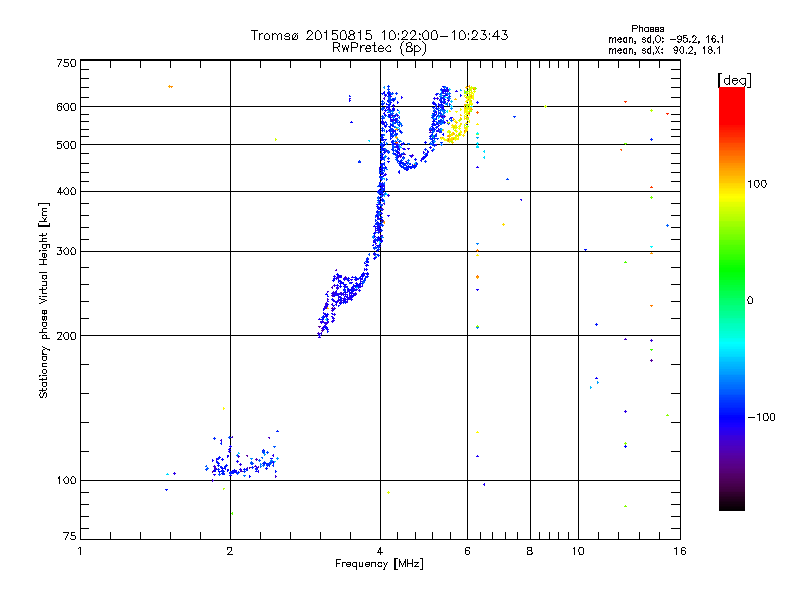This screenshot has width=800, height=600.
Task: Click the 'Frequency [MHz]' x-axis label
Action: point(379,564)
